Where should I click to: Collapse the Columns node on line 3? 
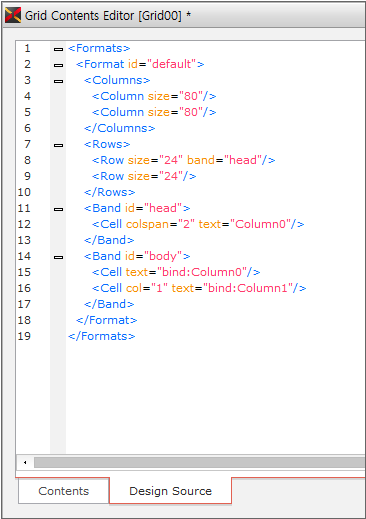click(58, 81)
